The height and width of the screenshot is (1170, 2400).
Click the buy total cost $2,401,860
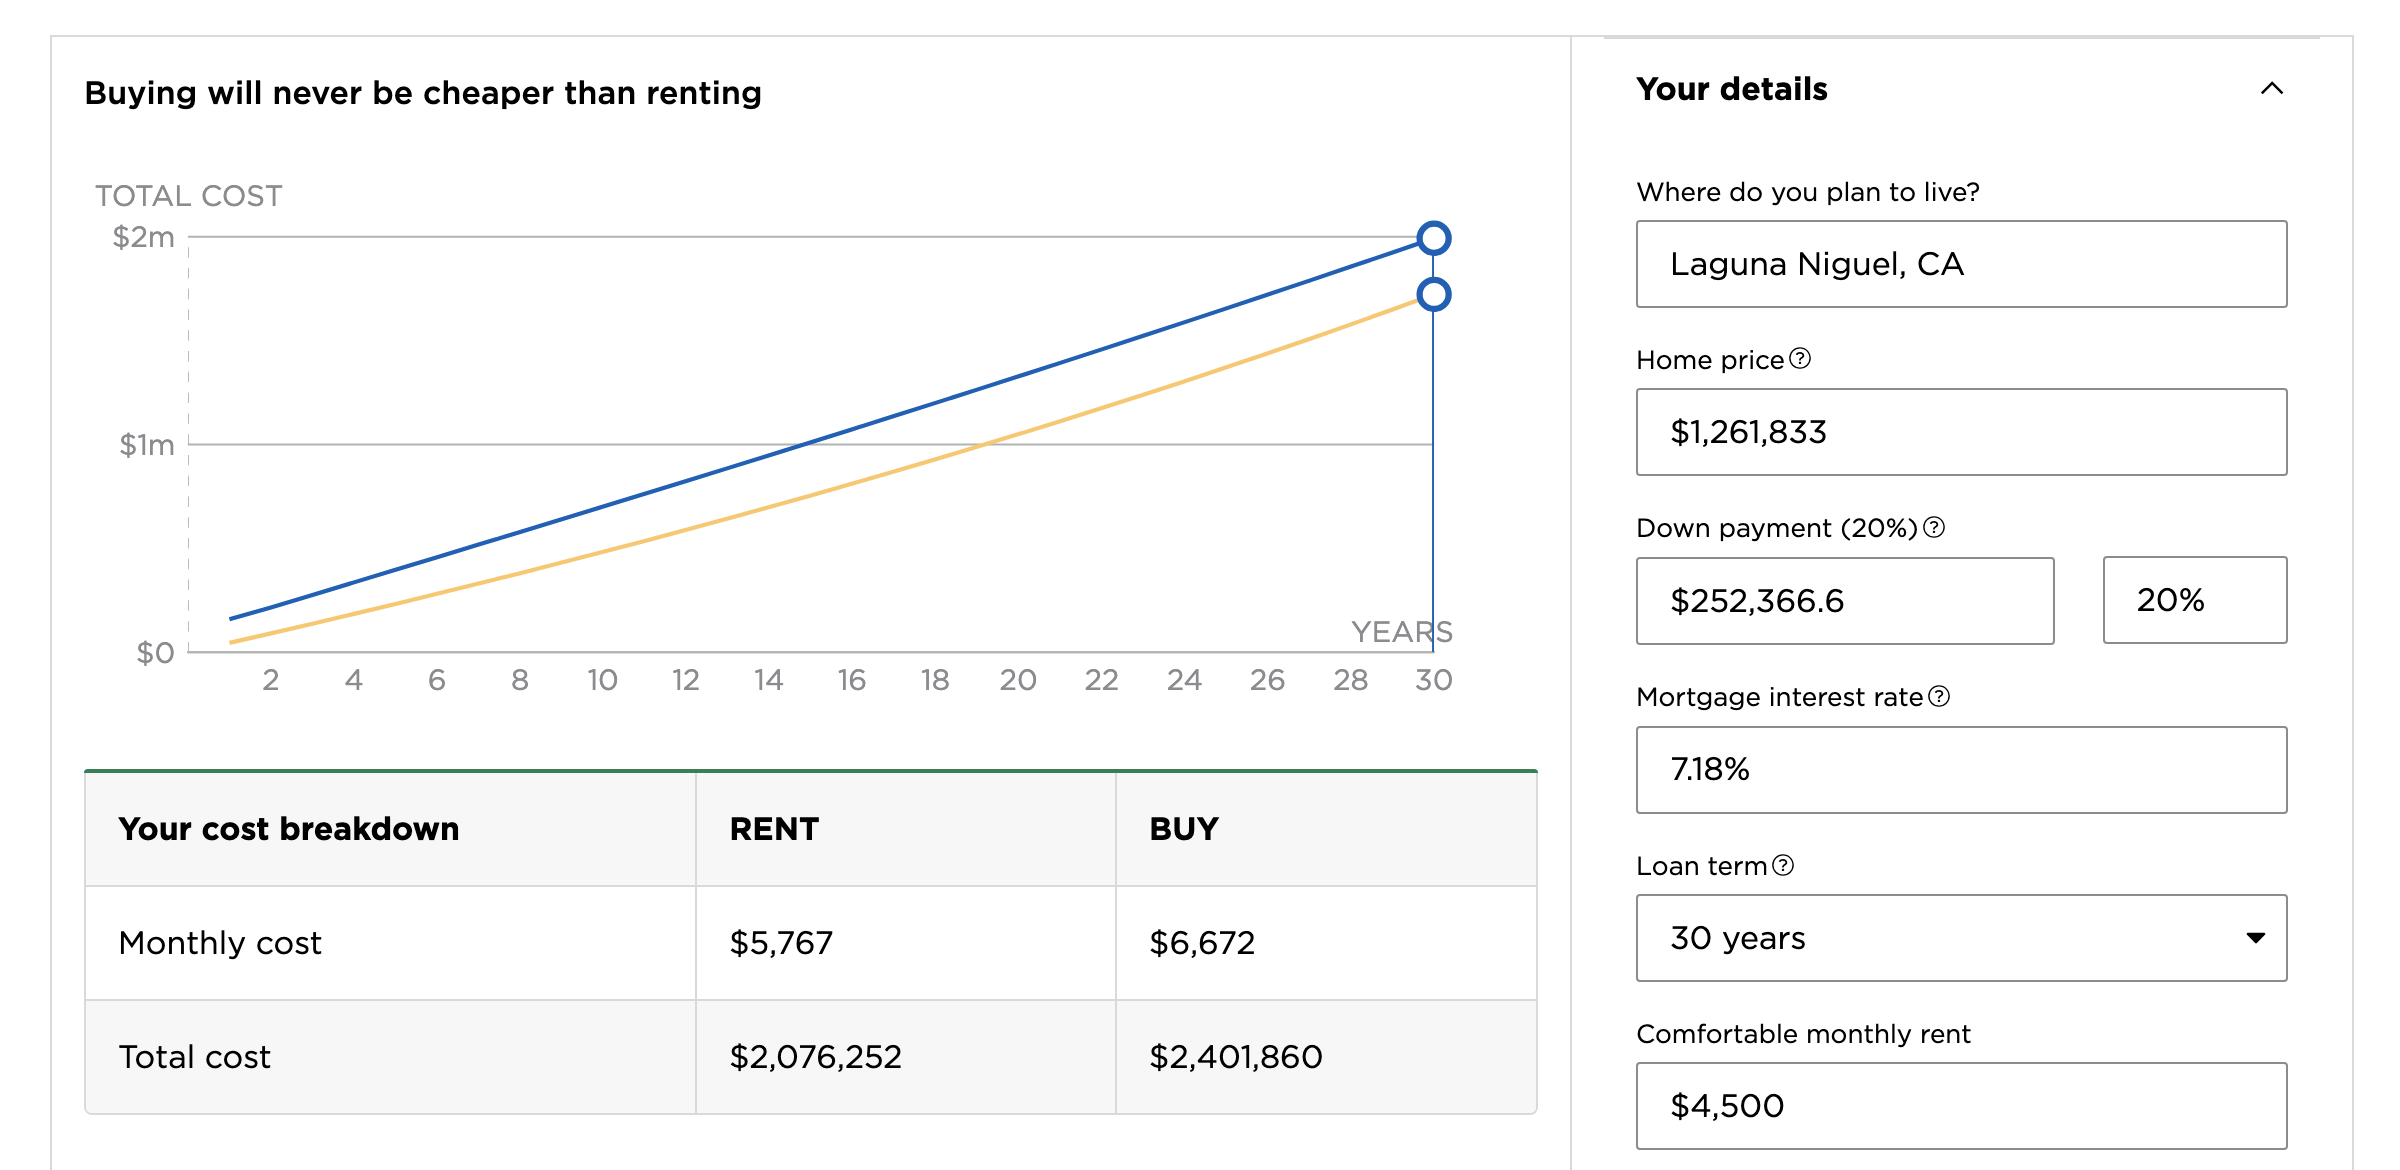pos(1236,1057)
